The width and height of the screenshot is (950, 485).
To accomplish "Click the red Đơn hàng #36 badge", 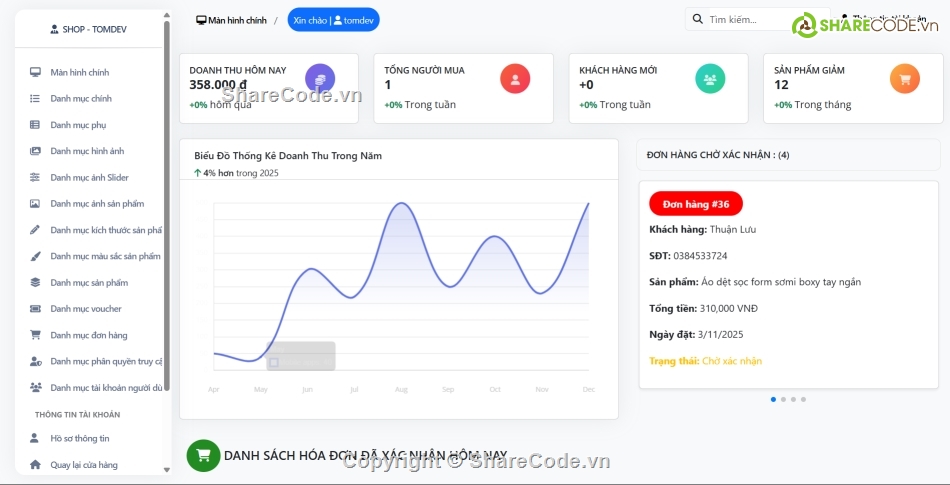I will point(696,204).
